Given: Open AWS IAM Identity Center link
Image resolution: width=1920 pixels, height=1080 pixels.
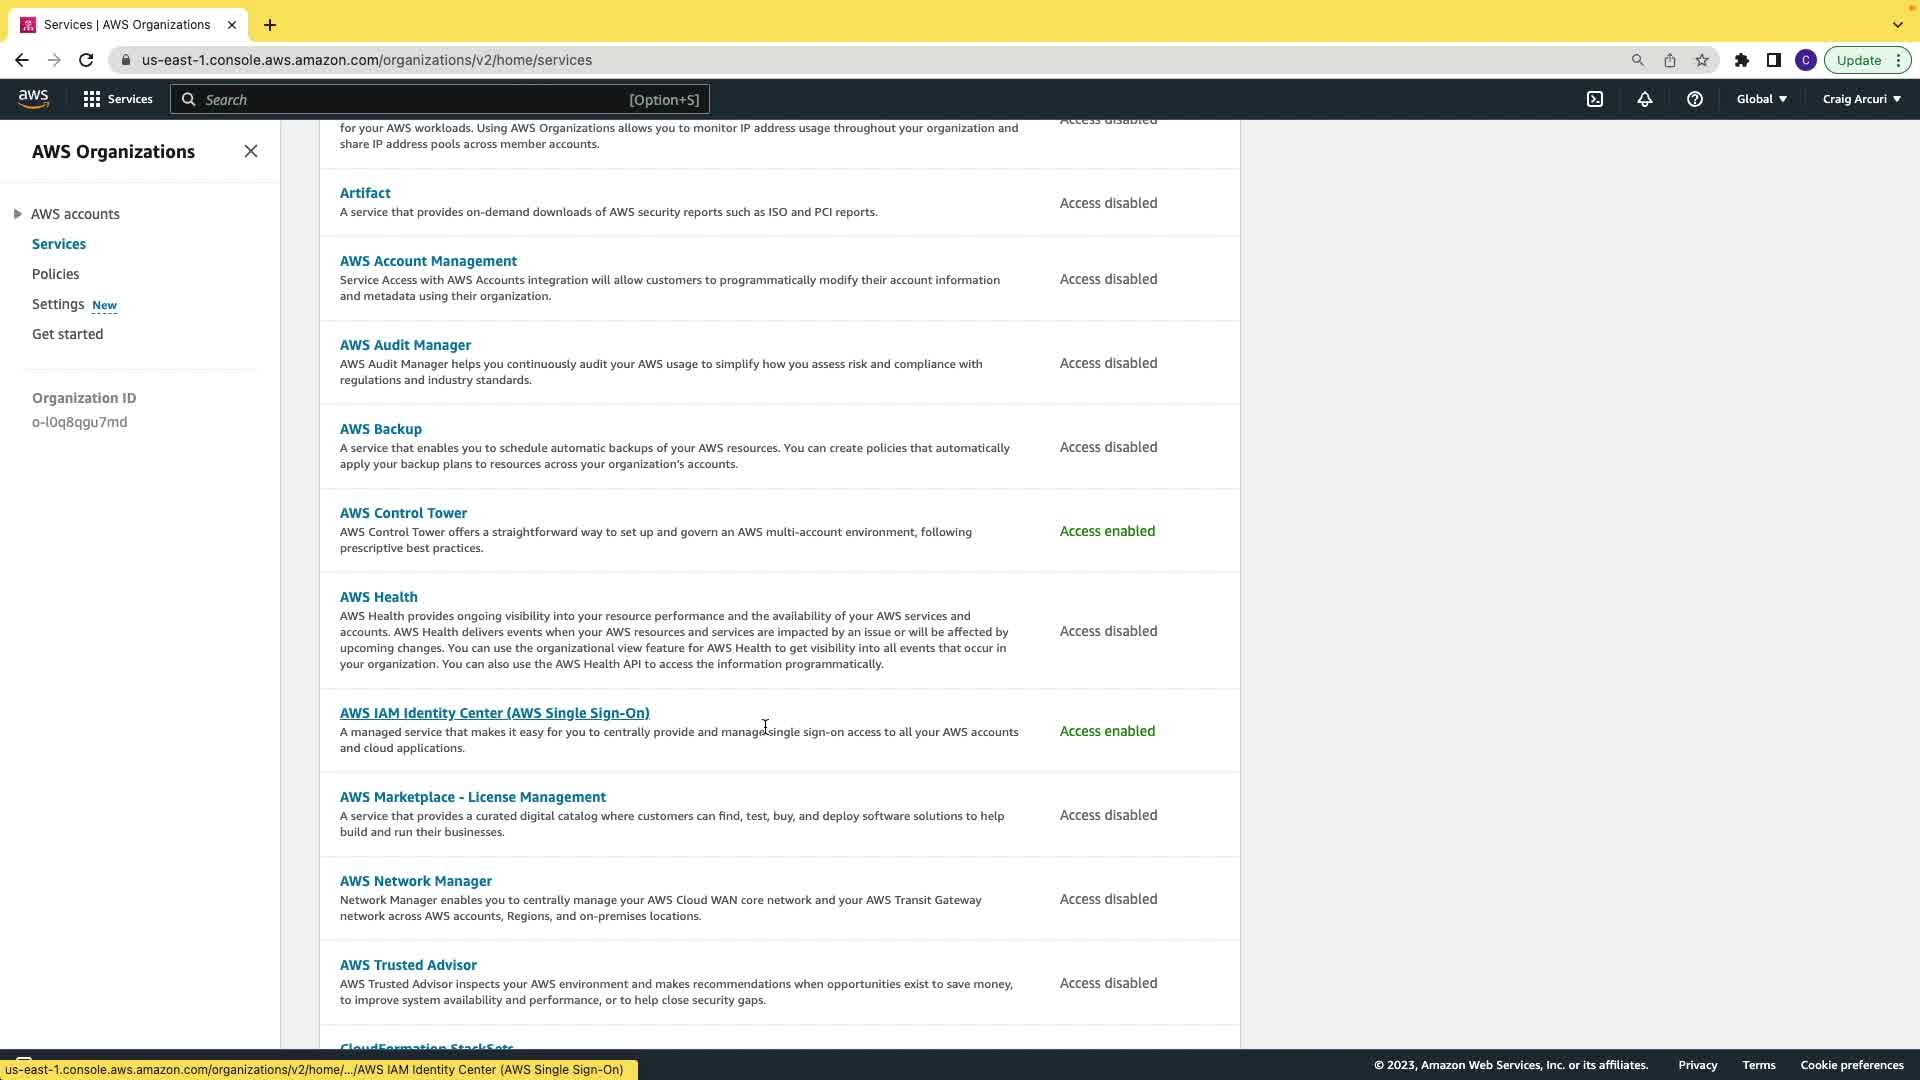Looking at the screenshot, I should coord(494,713).
